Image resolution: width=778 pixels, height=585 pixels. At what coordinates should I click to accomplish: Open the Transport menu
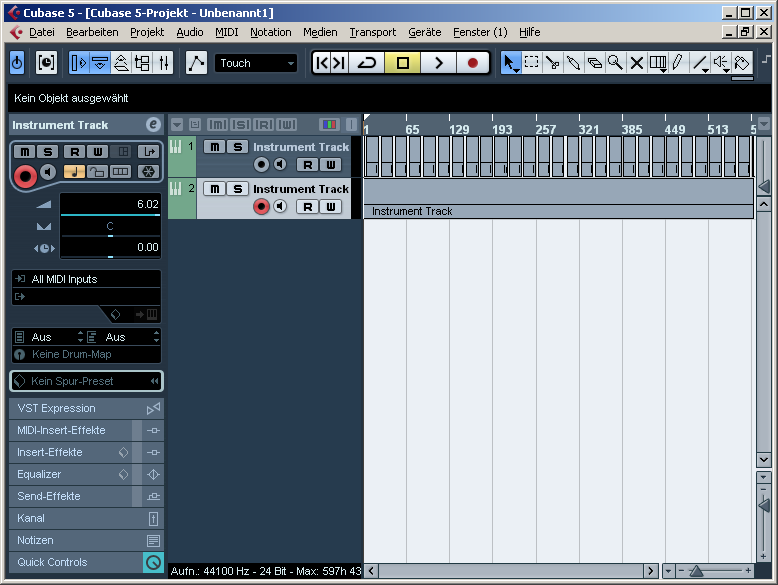(x=373, y=32)
